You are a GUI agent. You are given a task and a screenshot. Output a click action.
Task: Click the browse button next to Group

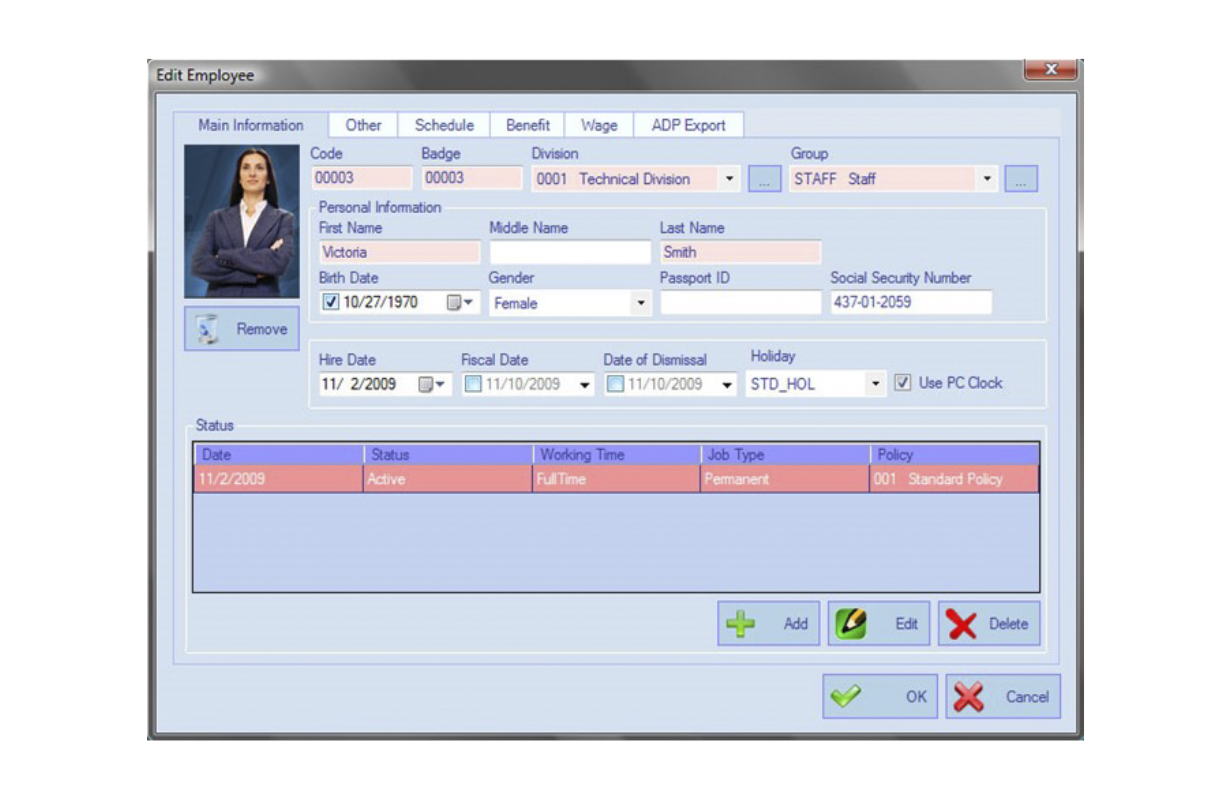pyautogui.click(x=1021, y=180)
